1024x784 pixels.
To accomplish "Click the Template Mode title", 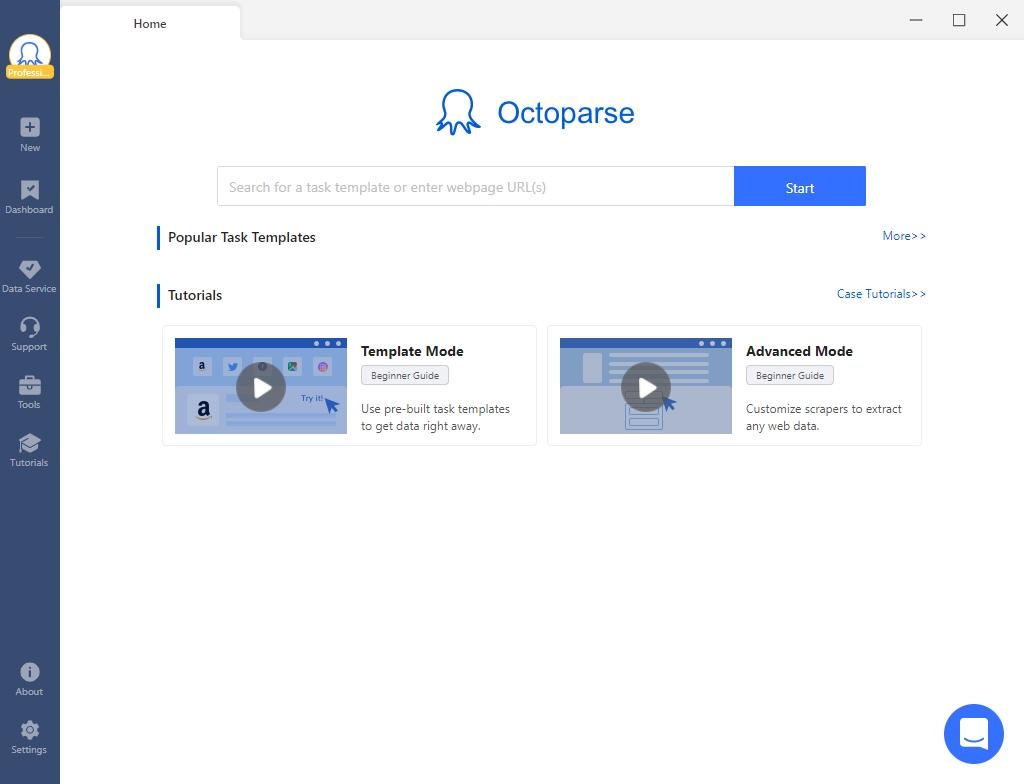I will (x=412, y=351).
